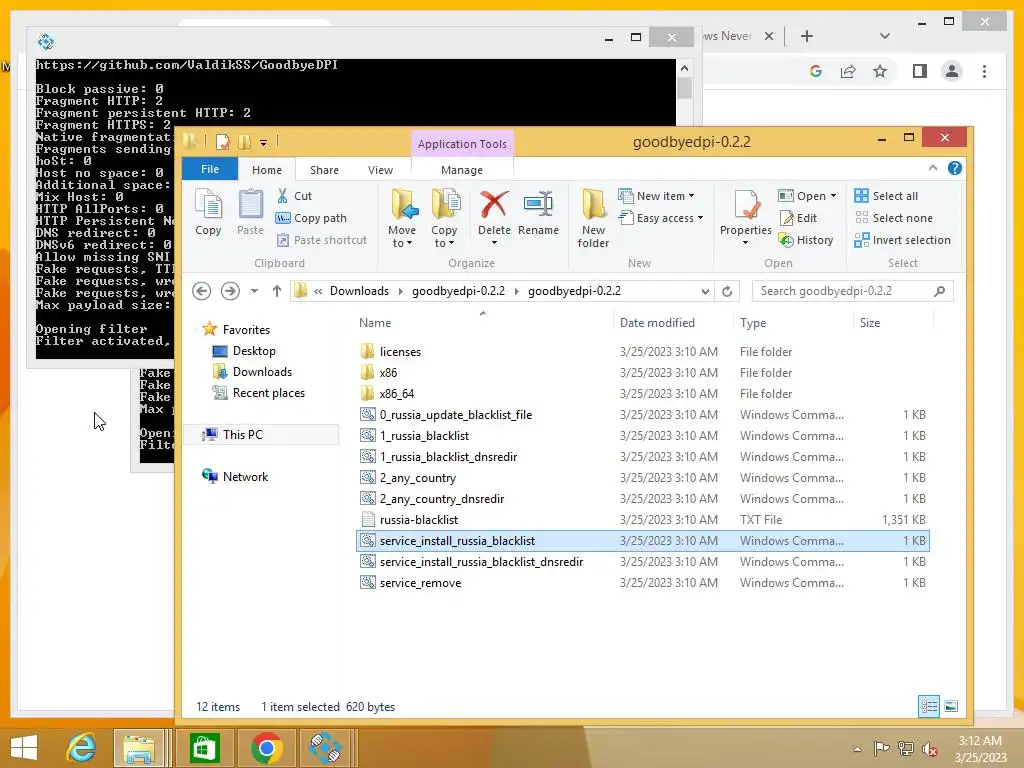Click the Chrome share page icon
The image size is (1024, 768).
pos(848,71)
